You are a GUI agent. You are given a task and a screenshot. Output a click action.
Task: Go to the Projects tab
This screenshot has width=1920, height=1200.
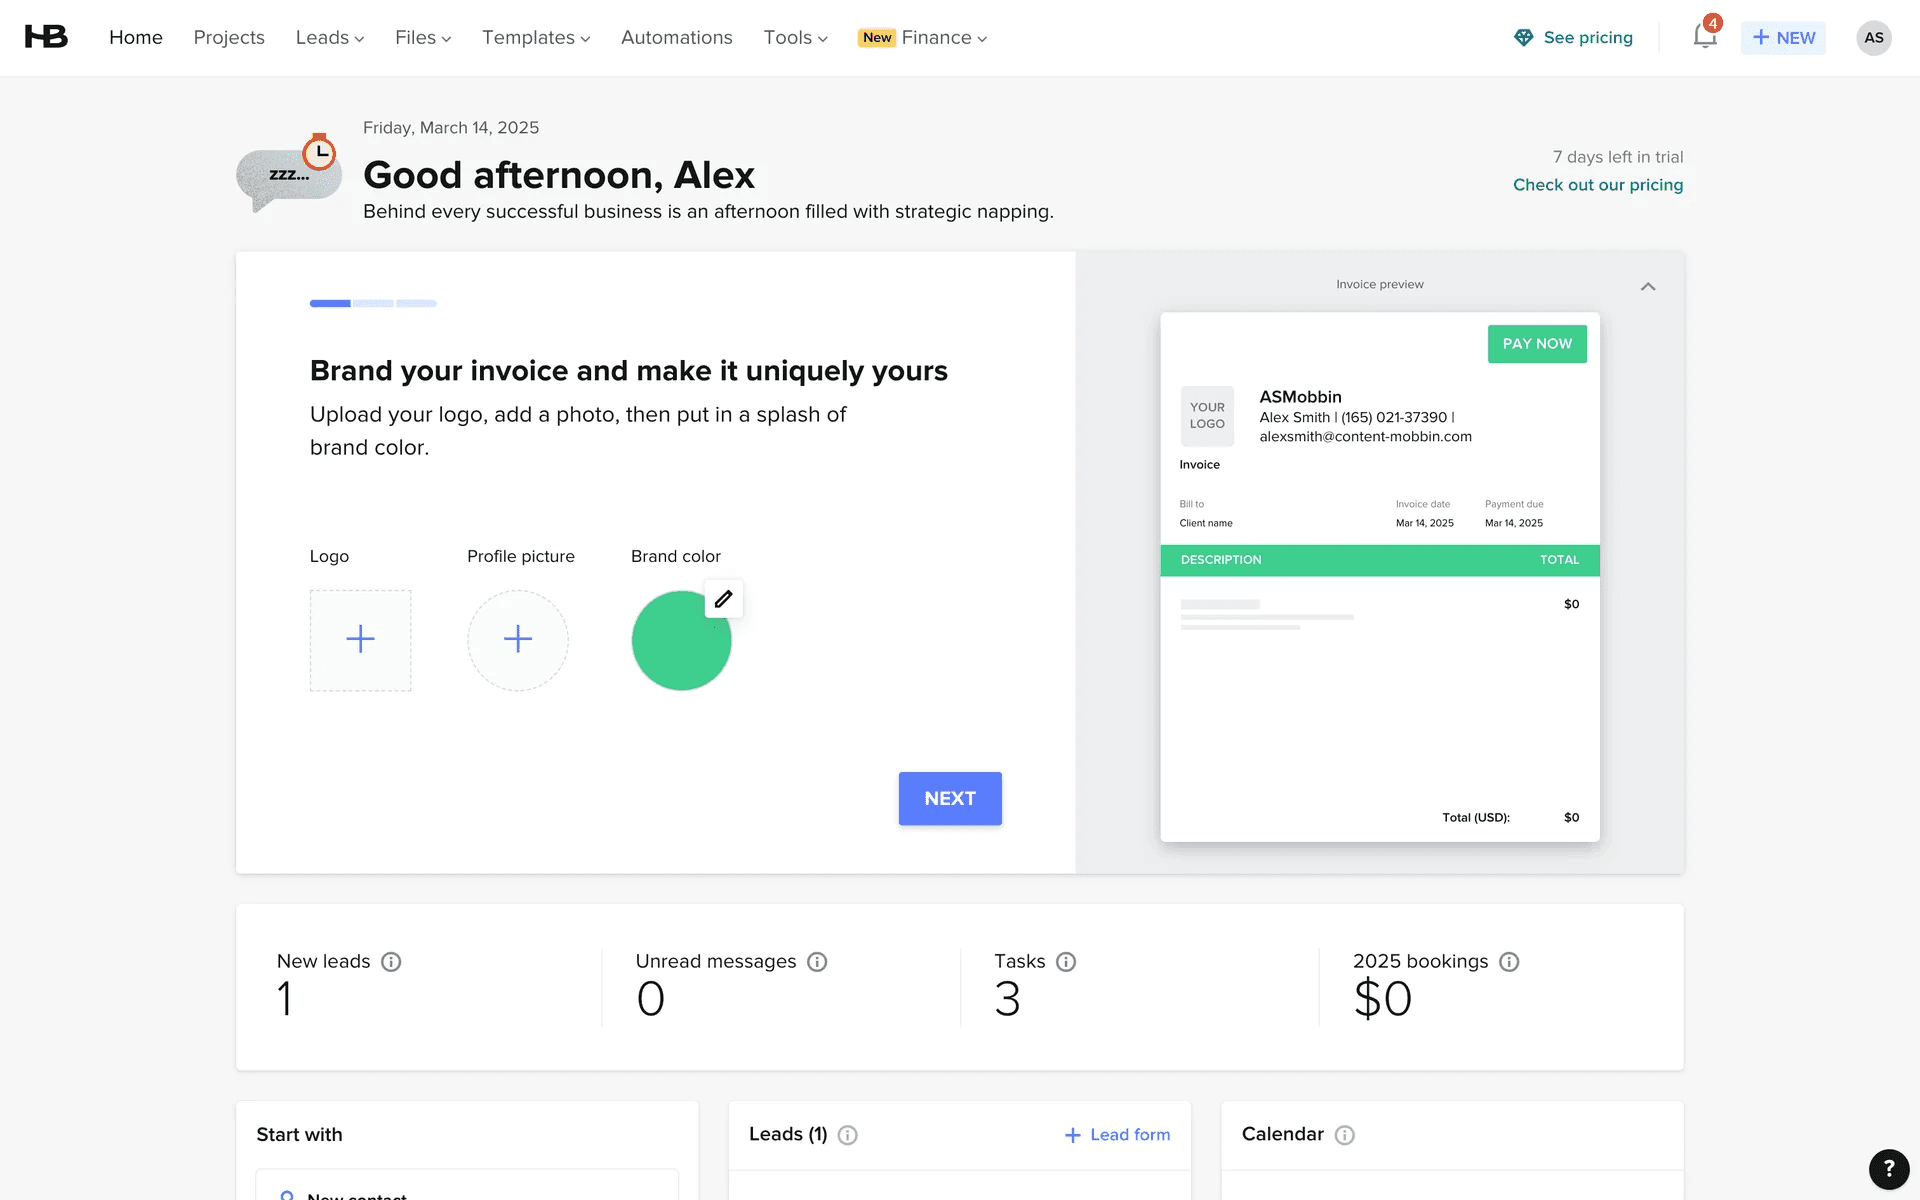point(229,38)
